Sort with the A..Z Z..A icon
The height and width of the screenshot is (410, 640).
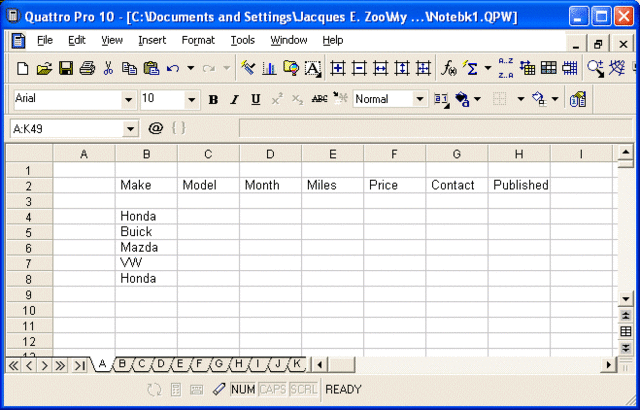pyautogui.click(x=506, y=68)
